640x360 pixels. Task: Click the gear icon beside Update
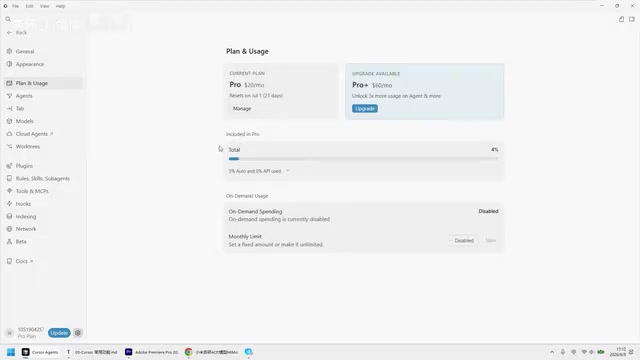click(78, 333)
